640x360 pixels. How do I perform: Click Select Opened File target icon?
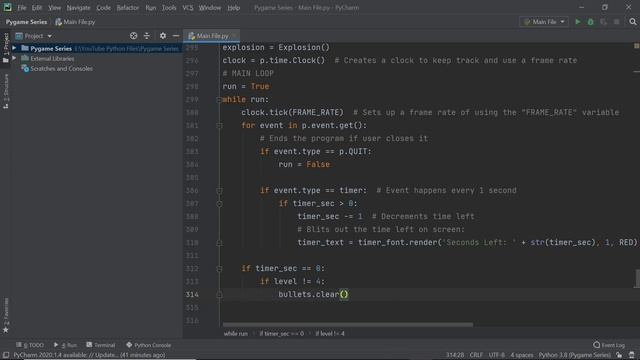click(133, 36)
